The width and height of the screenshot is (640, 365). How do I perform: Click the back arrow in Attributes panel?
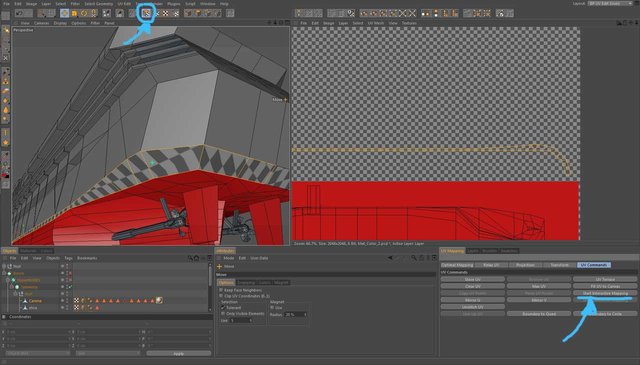(x=390, y=258)
